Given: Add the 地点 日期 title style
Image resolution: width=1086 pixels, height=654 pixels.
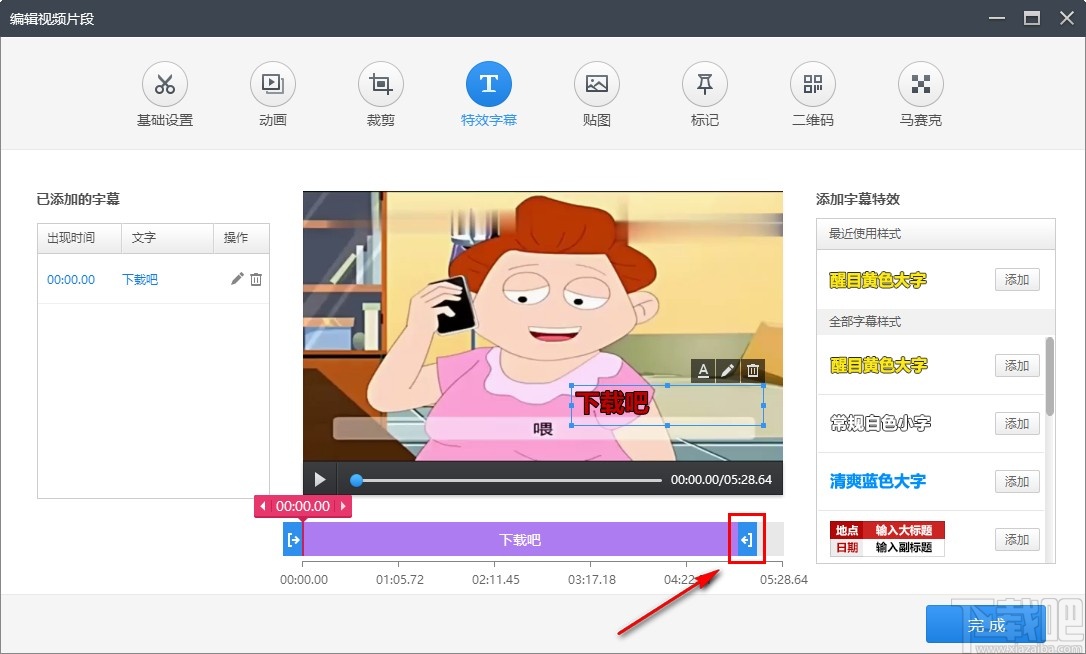Looking at the screenshot, I should (1017, 539).
